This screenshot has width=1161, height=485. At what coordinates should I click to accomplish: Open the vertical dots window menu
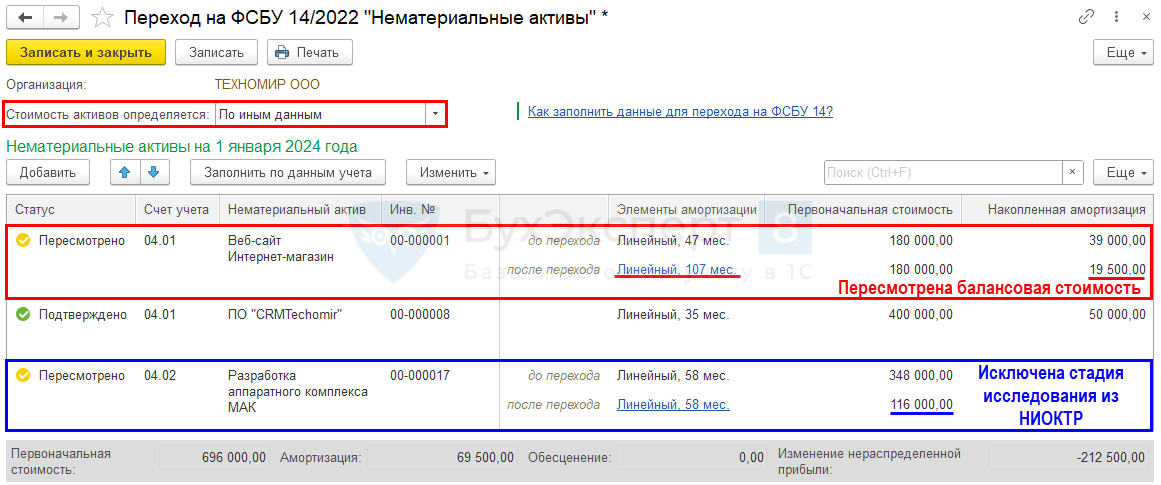1114,17
